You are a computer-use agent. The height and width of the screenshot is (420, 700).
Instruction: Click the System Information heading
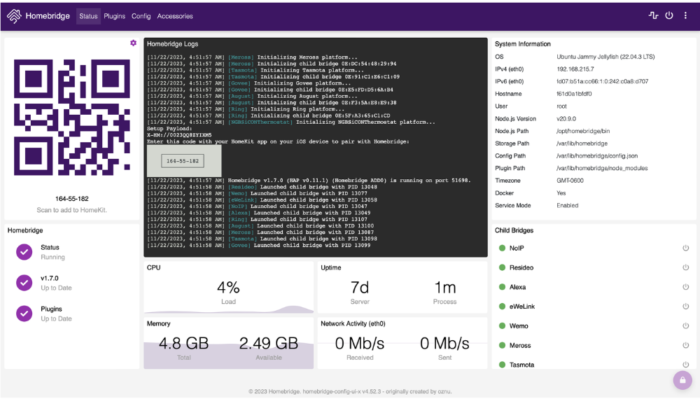(x=523, y=44)
